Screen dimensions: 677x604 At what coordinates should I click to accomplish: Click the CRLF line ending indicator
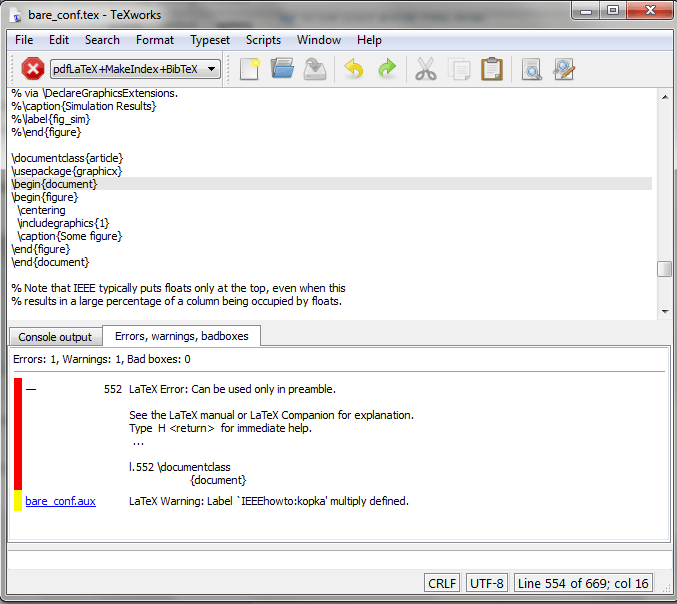(x=442, y=583)
